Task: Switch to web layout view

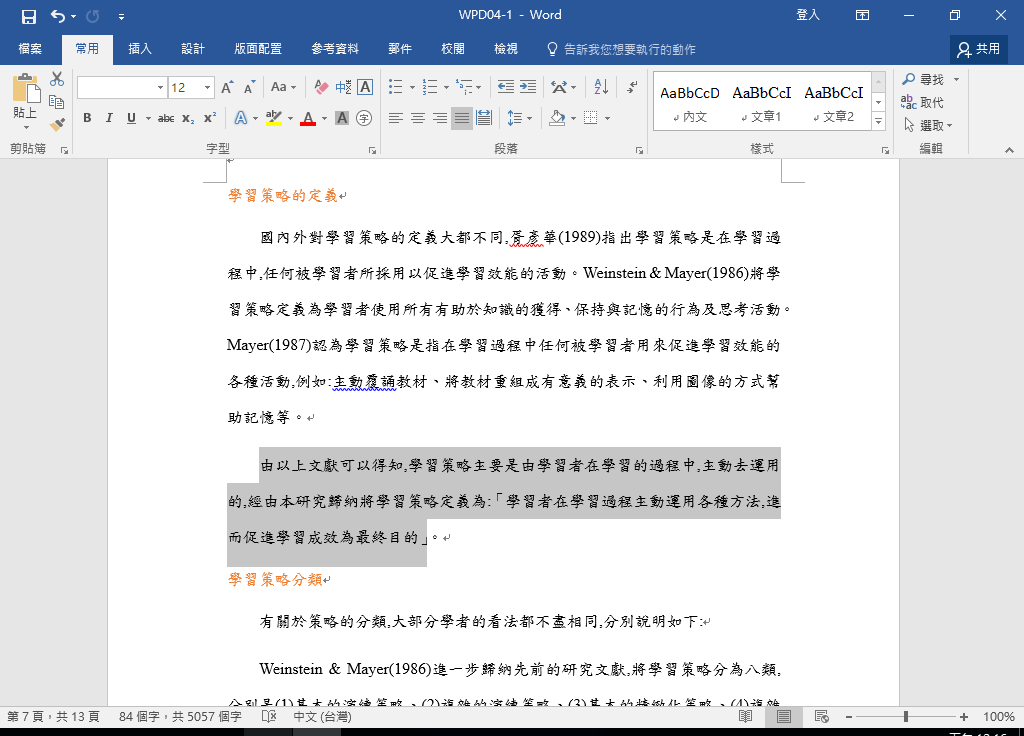Action: pyautogui.click(x=822, y=716)
